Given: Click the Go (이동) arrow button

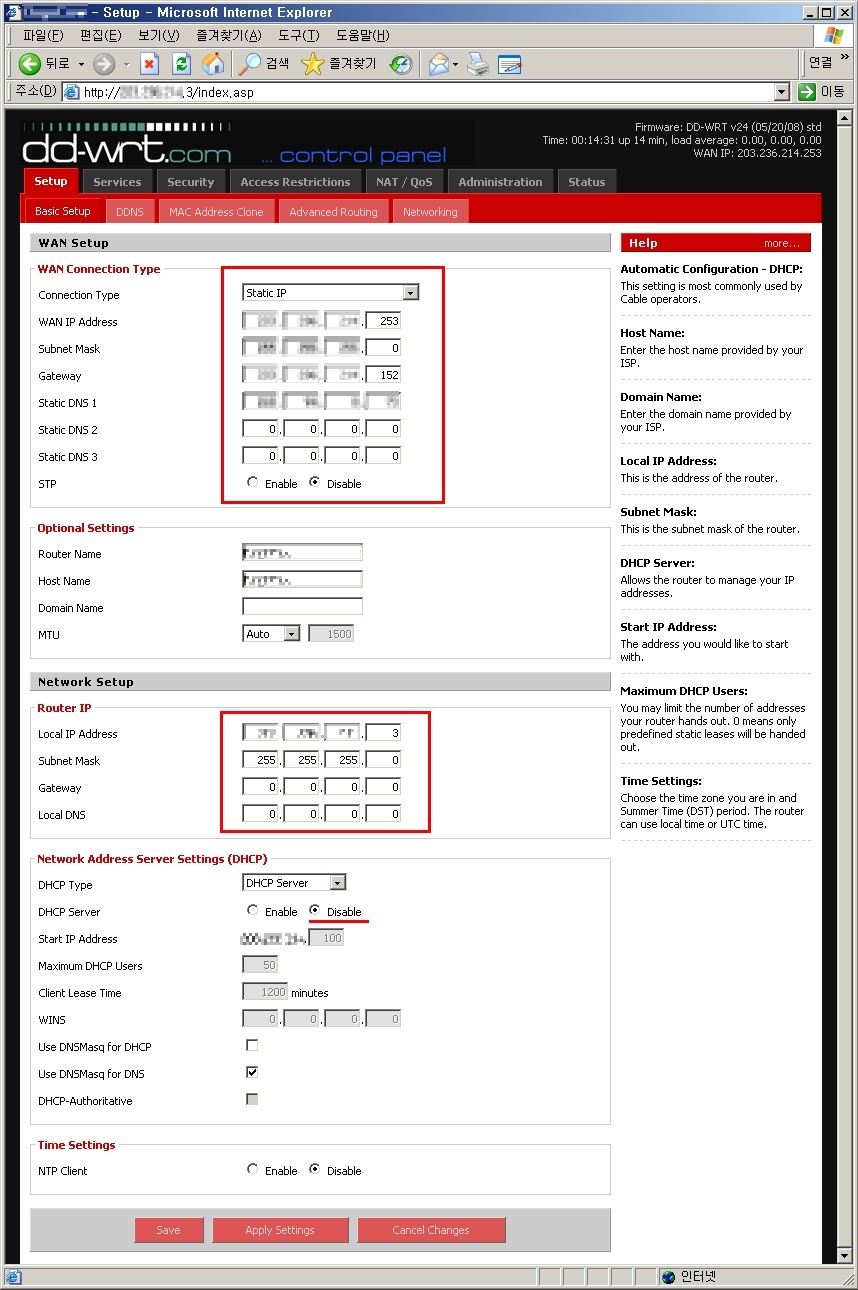Looking at the screenshot, I should [822, 92].
